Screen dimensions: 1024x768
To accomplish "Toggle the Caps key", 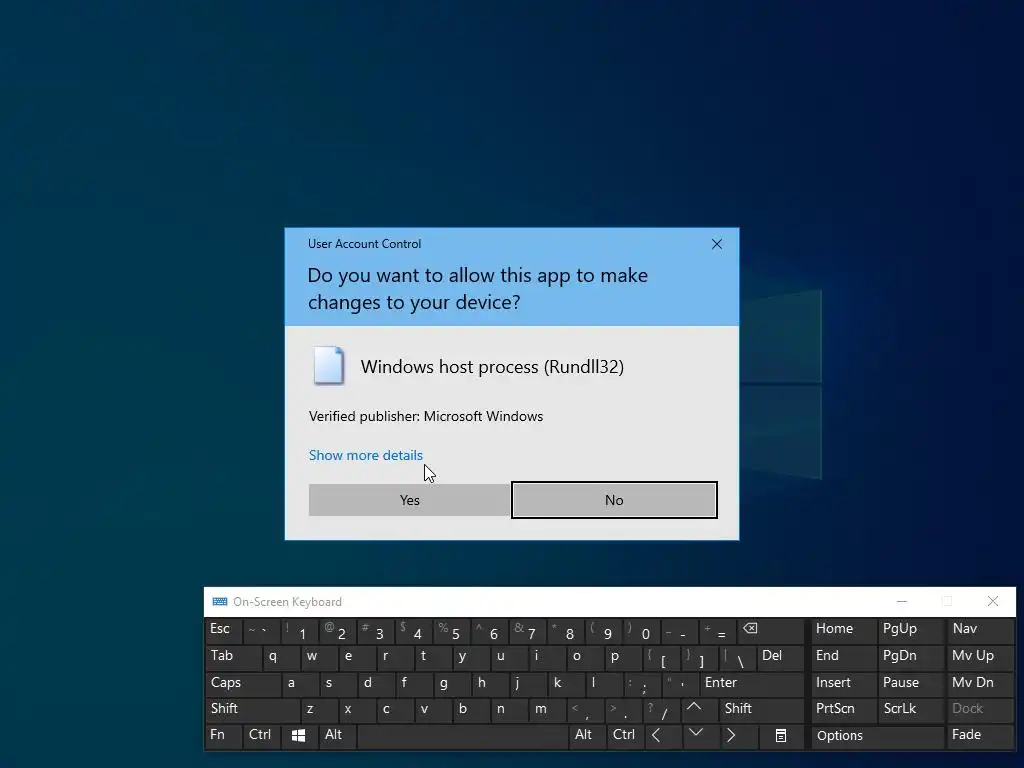I will pos(243,684).
